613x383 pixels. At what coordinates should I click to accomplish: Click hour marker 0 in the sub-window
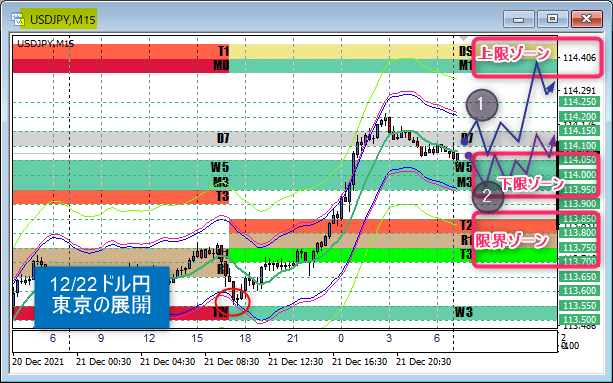point(341,338)
